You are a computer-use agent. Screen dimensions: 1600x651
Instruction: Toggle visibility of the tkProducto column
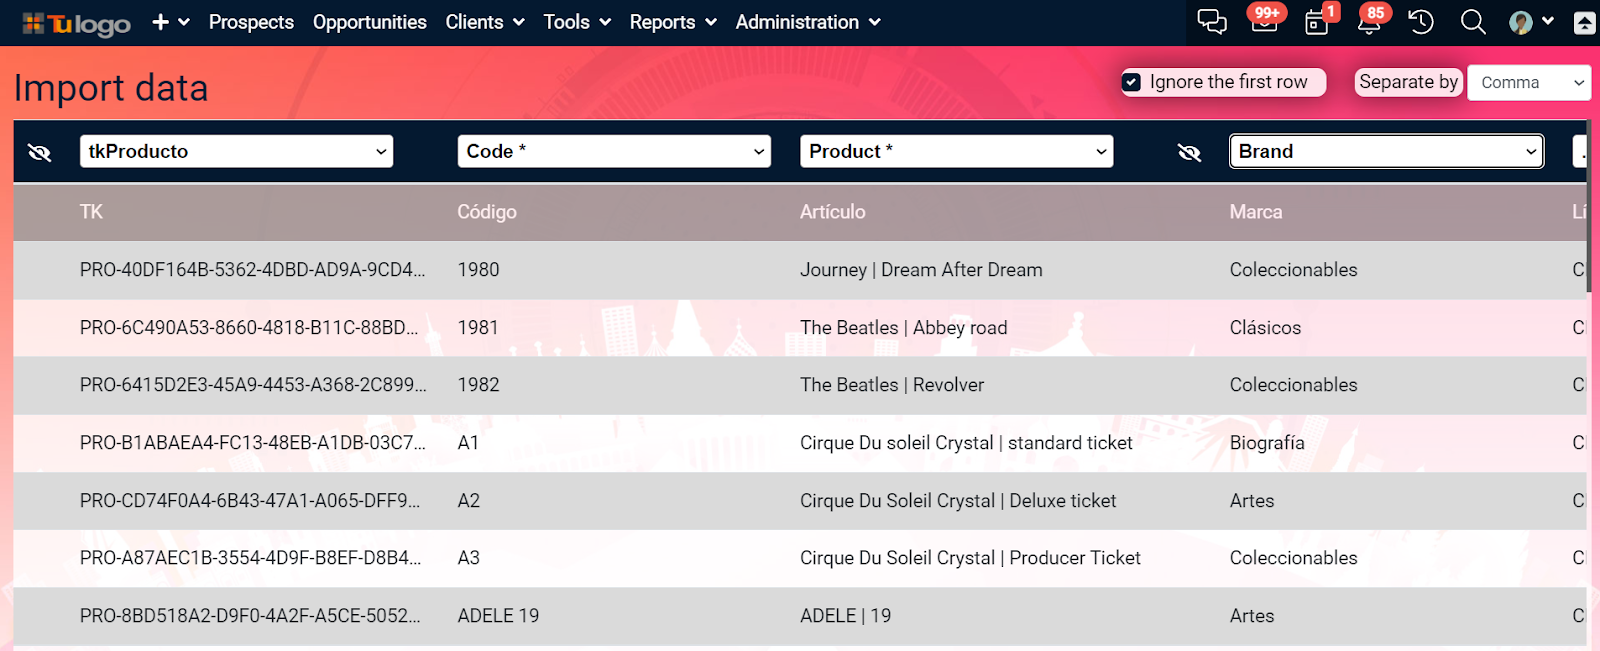click(x=40, y=152)
